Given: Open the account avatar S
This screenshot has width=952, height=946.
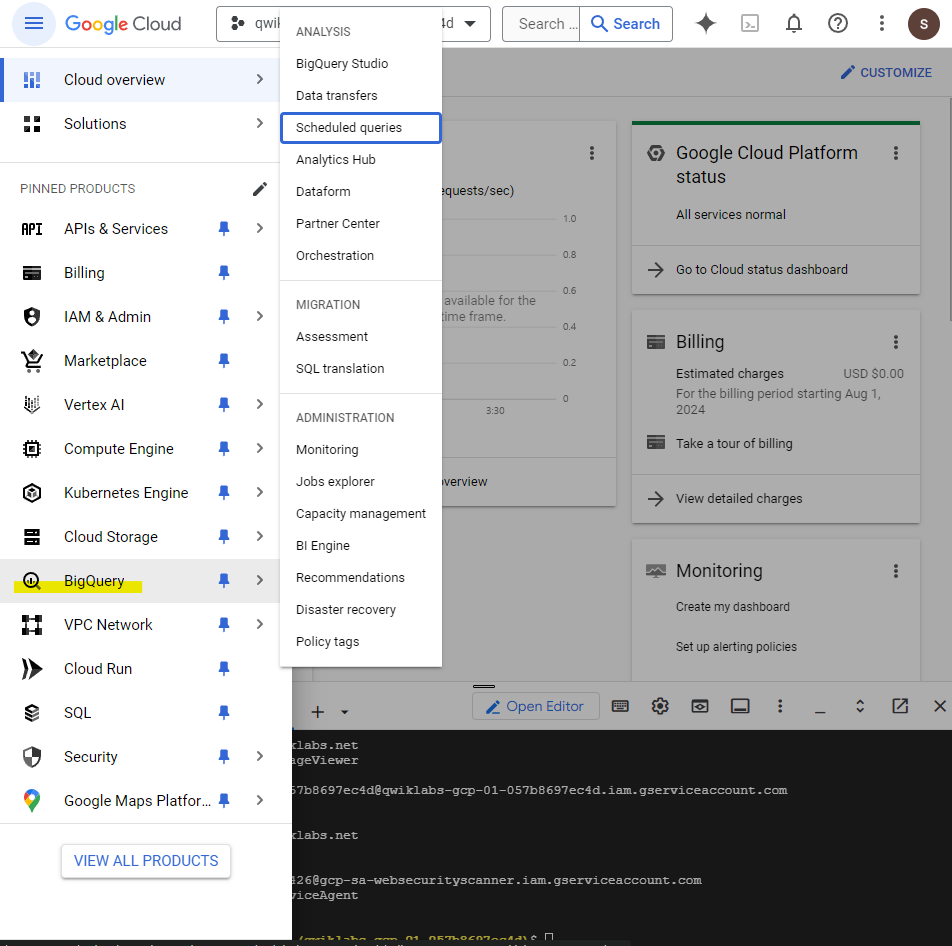Looking at the screenshot, I should click(x=923, y=24).
